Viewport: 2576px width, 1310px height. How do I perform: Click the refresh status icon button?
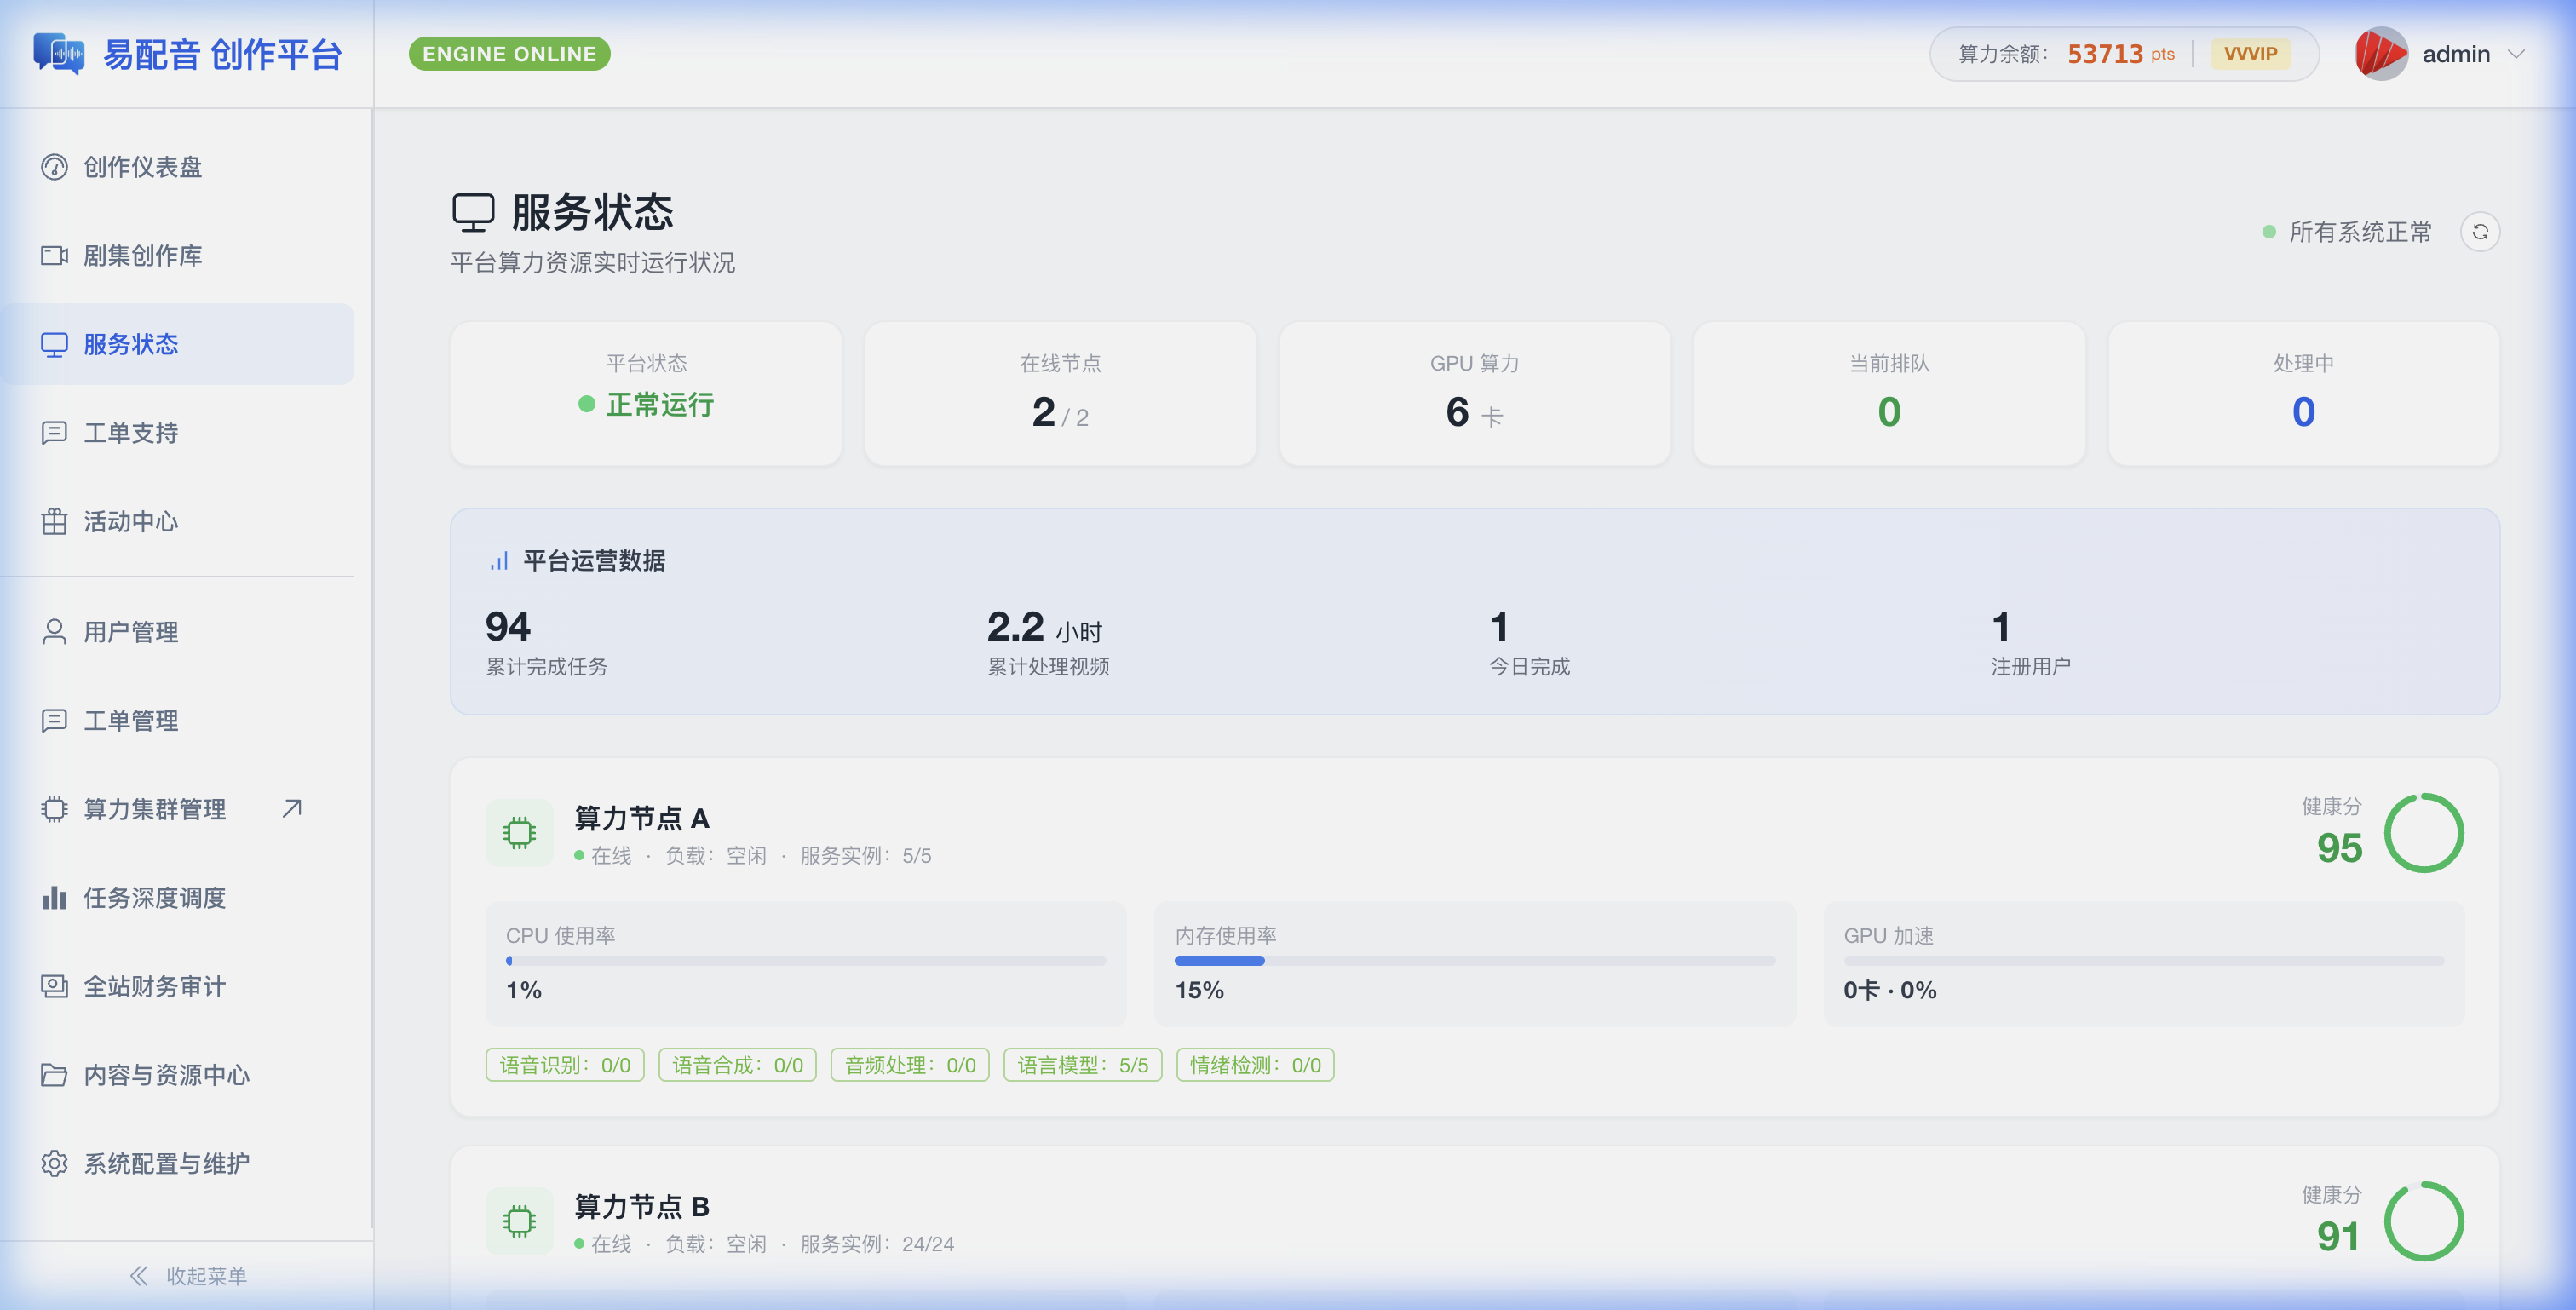click(2479, 232)
